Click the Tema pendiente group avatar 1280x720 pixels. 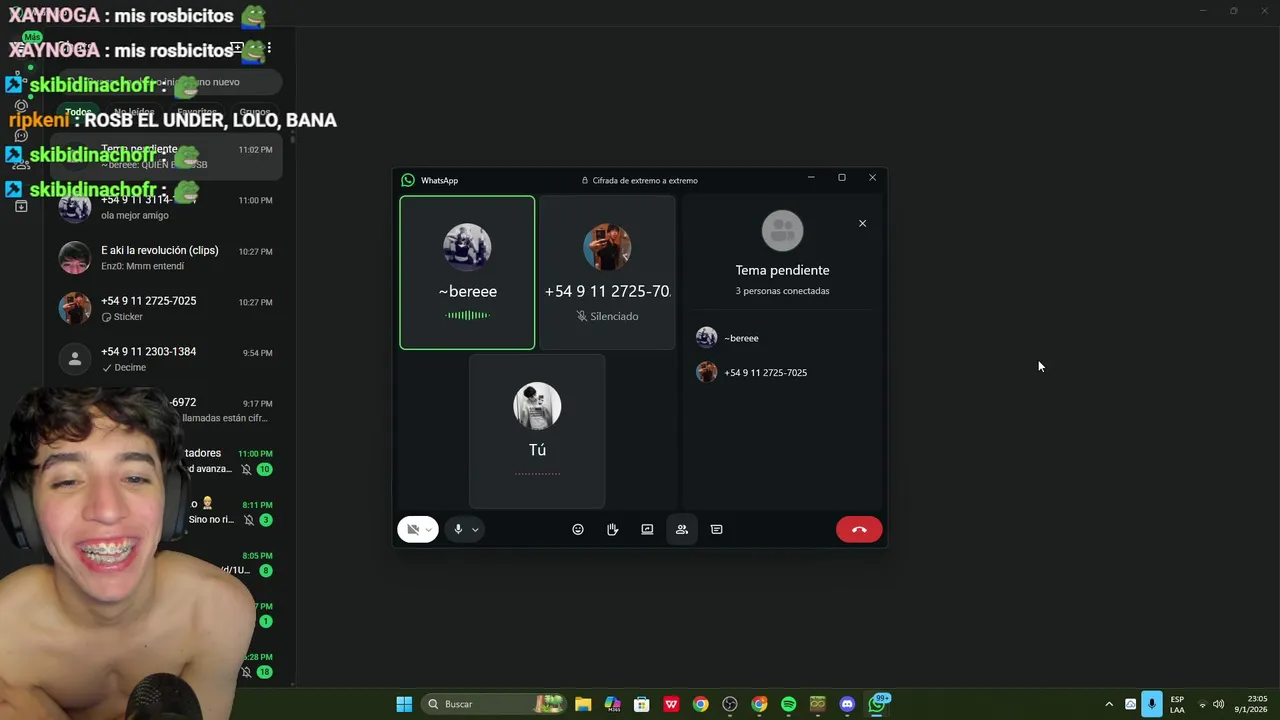(782, 231)
